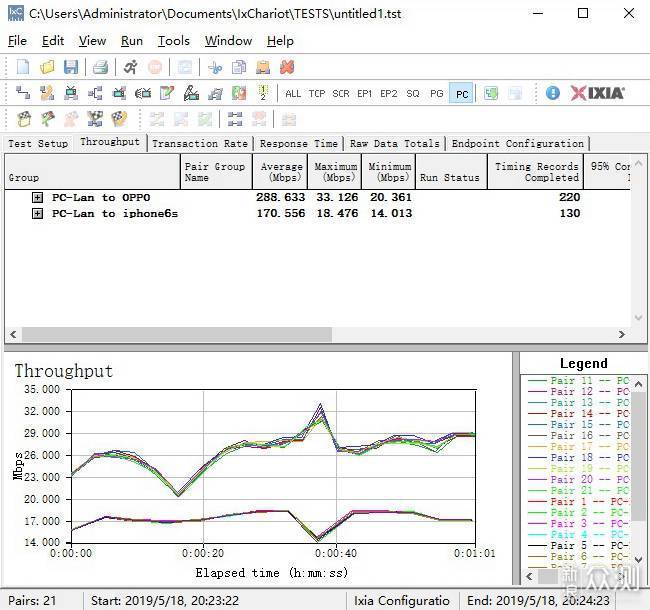Click the Timing Records Completed column header
Viewport: 650px width, 610px height.
535,172
